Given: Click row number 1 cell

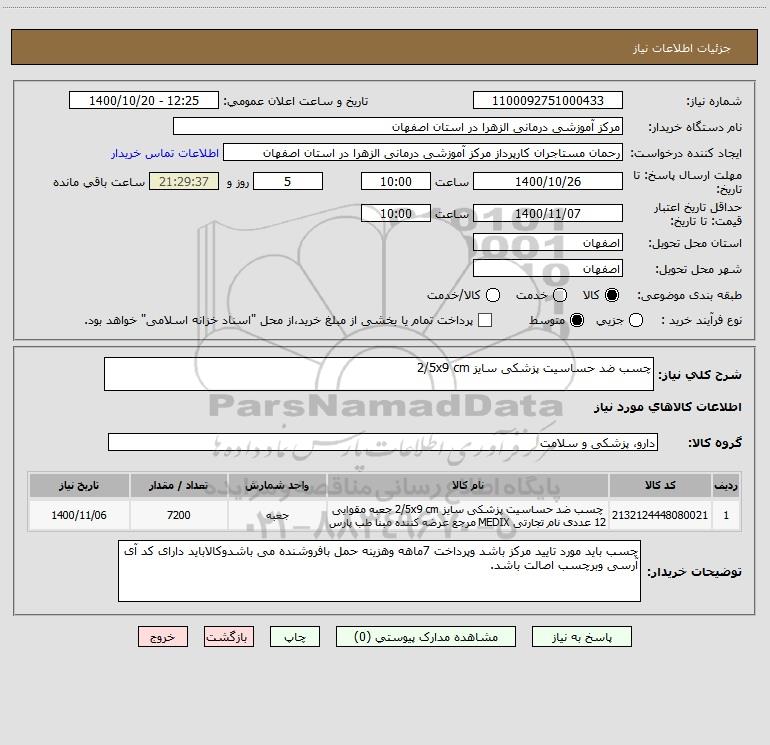Looking at the screenshot, I should coord(726,515).
